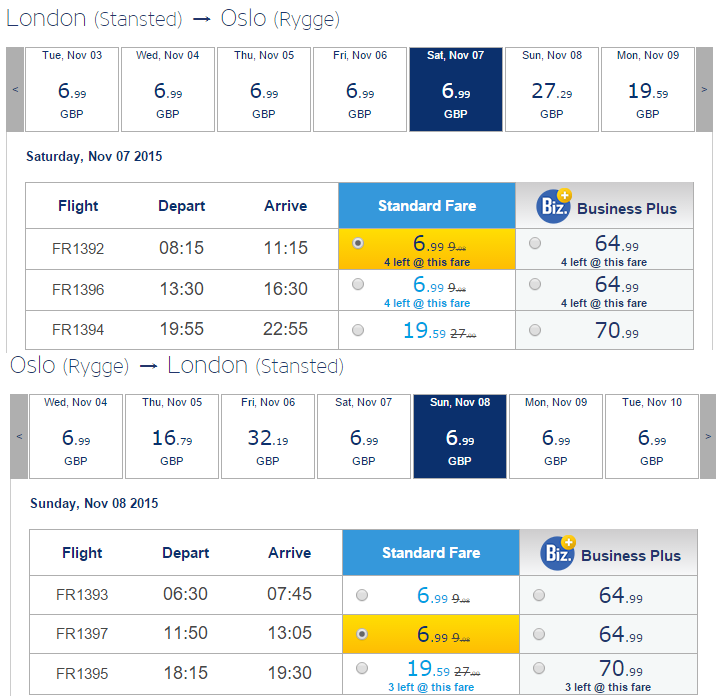The image size is (716, 696).
Task: Click the outbound Standard Fare column header
Action: tap(427, 206)
